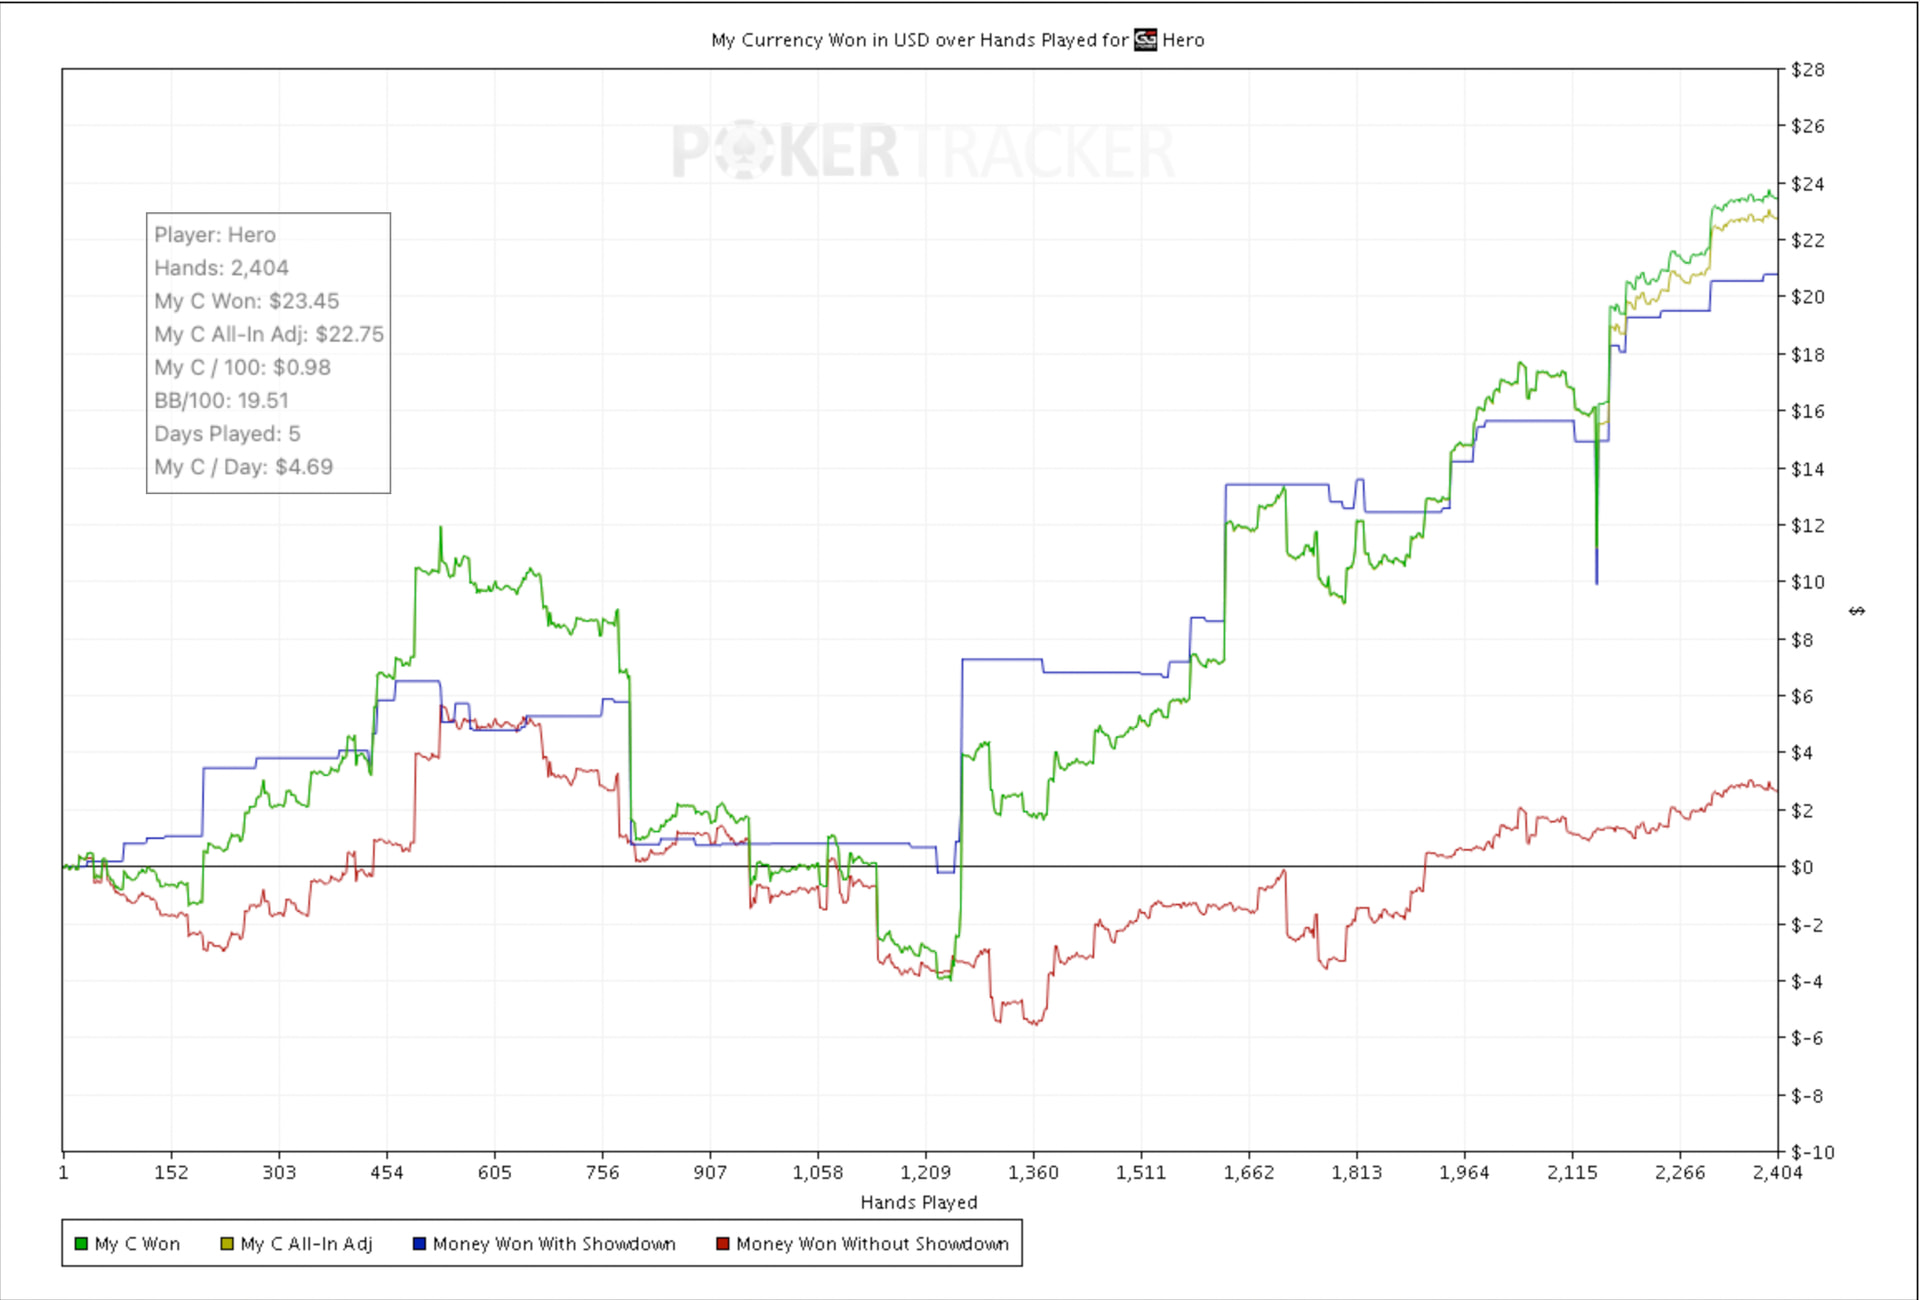Viewport: 1920px width, 1300px height.
Task: Click the 756 hands x-axis label
Action: pyautogui.click(x=602, y=1172)
